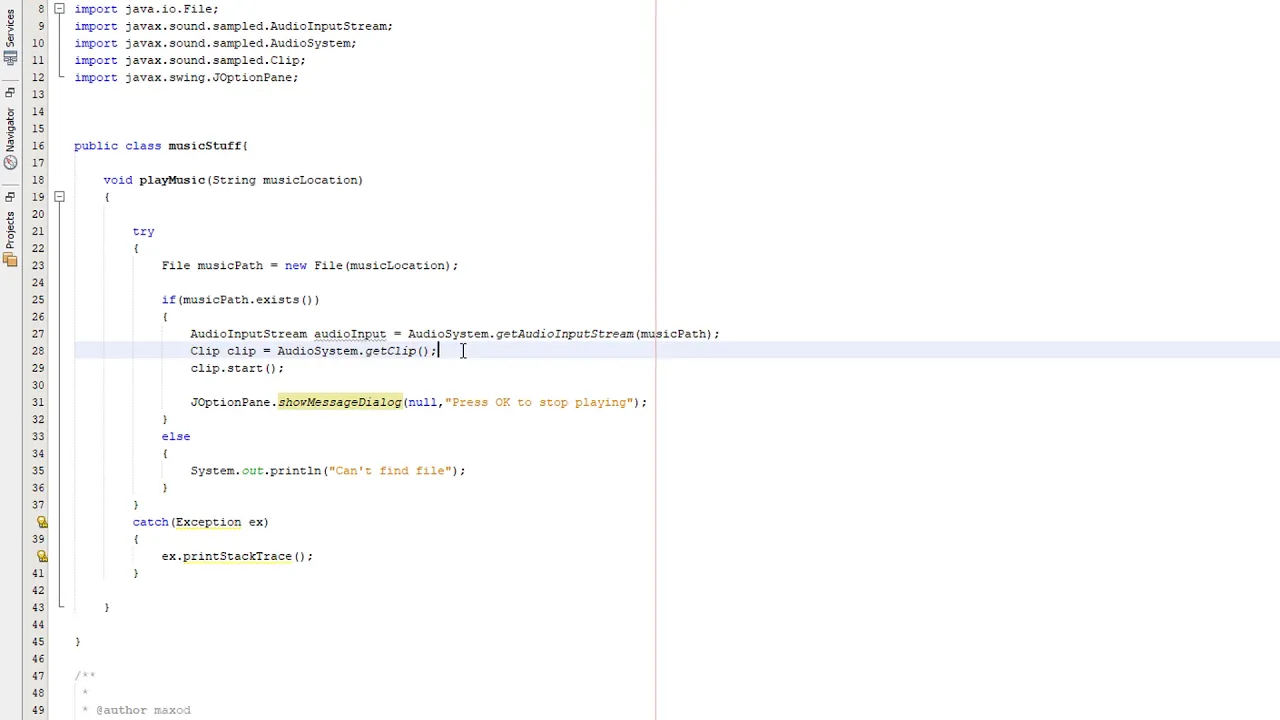Click the "Can't find file" string

pyautogui.click(x=391, y=471)
